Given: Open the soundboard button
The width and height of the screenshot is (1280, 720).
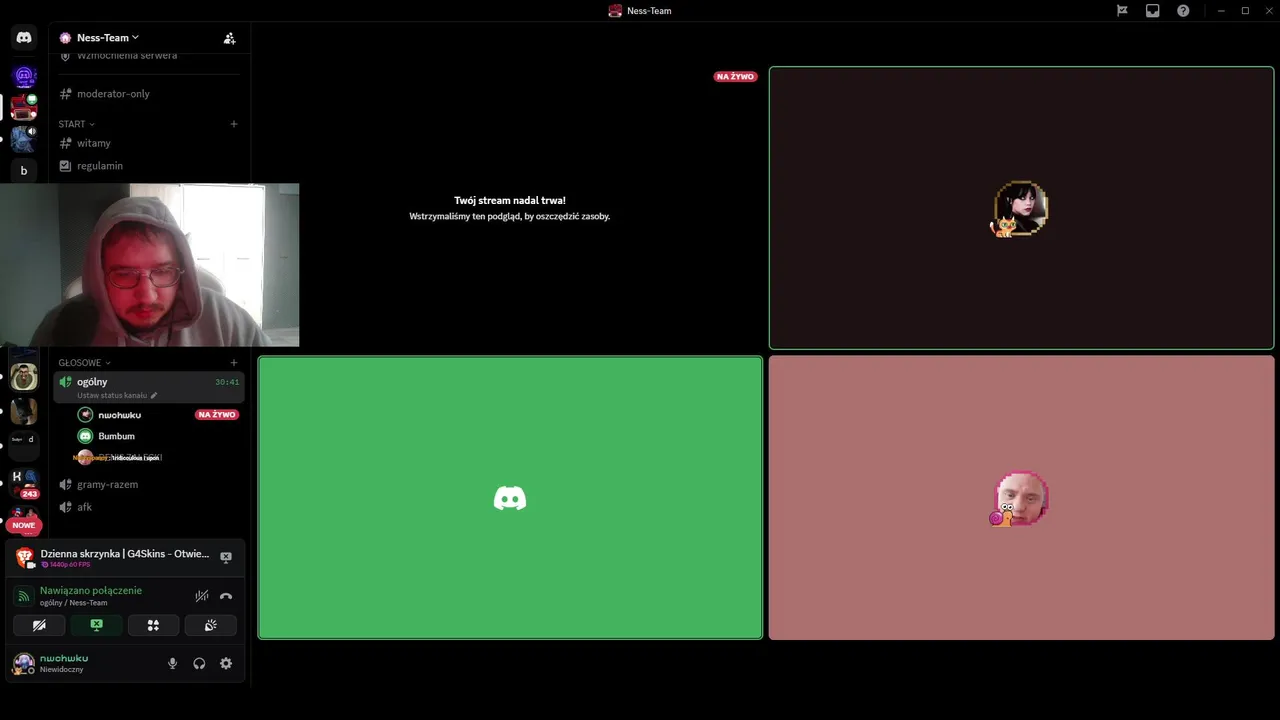Looking at the screenshot, I should [210, 625].
